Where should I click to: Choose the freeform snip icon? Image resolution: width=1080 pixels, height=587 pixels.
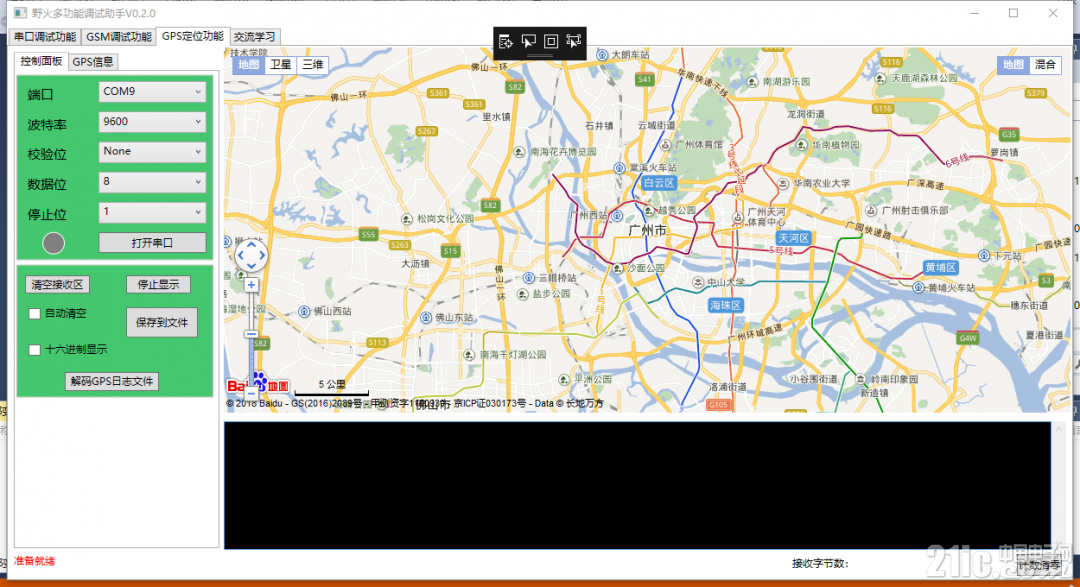(528, 41)
